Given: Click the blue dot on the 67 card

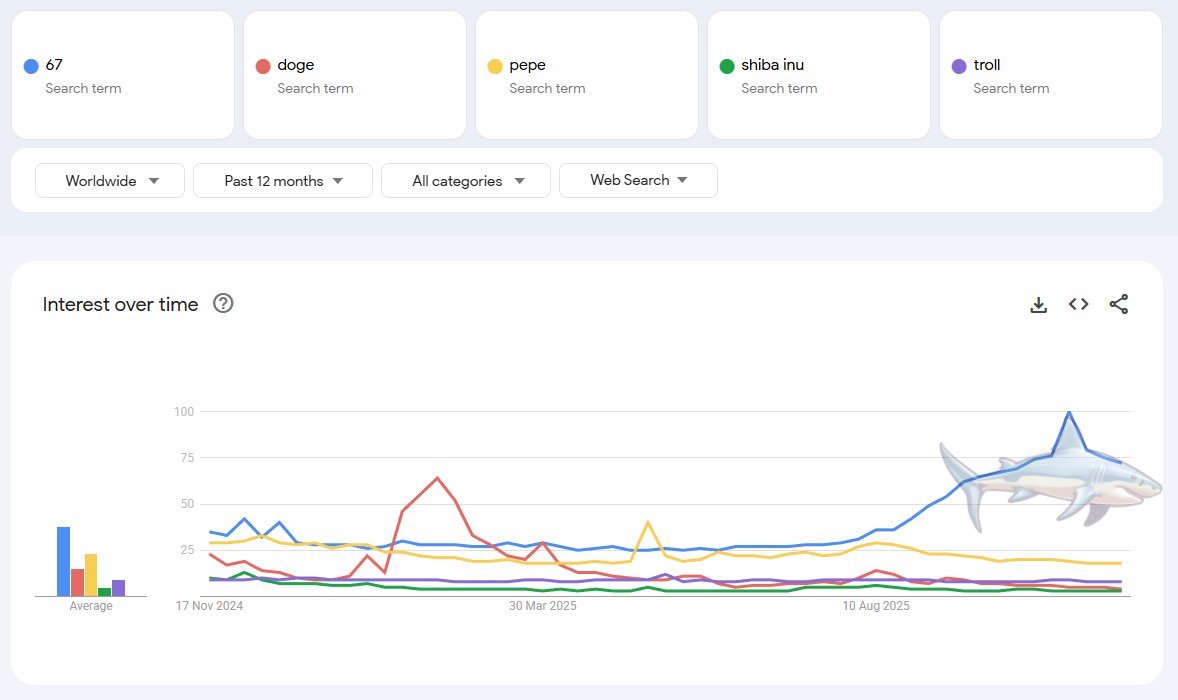Looking at the screenshot, I should click(x=33, y=64).
